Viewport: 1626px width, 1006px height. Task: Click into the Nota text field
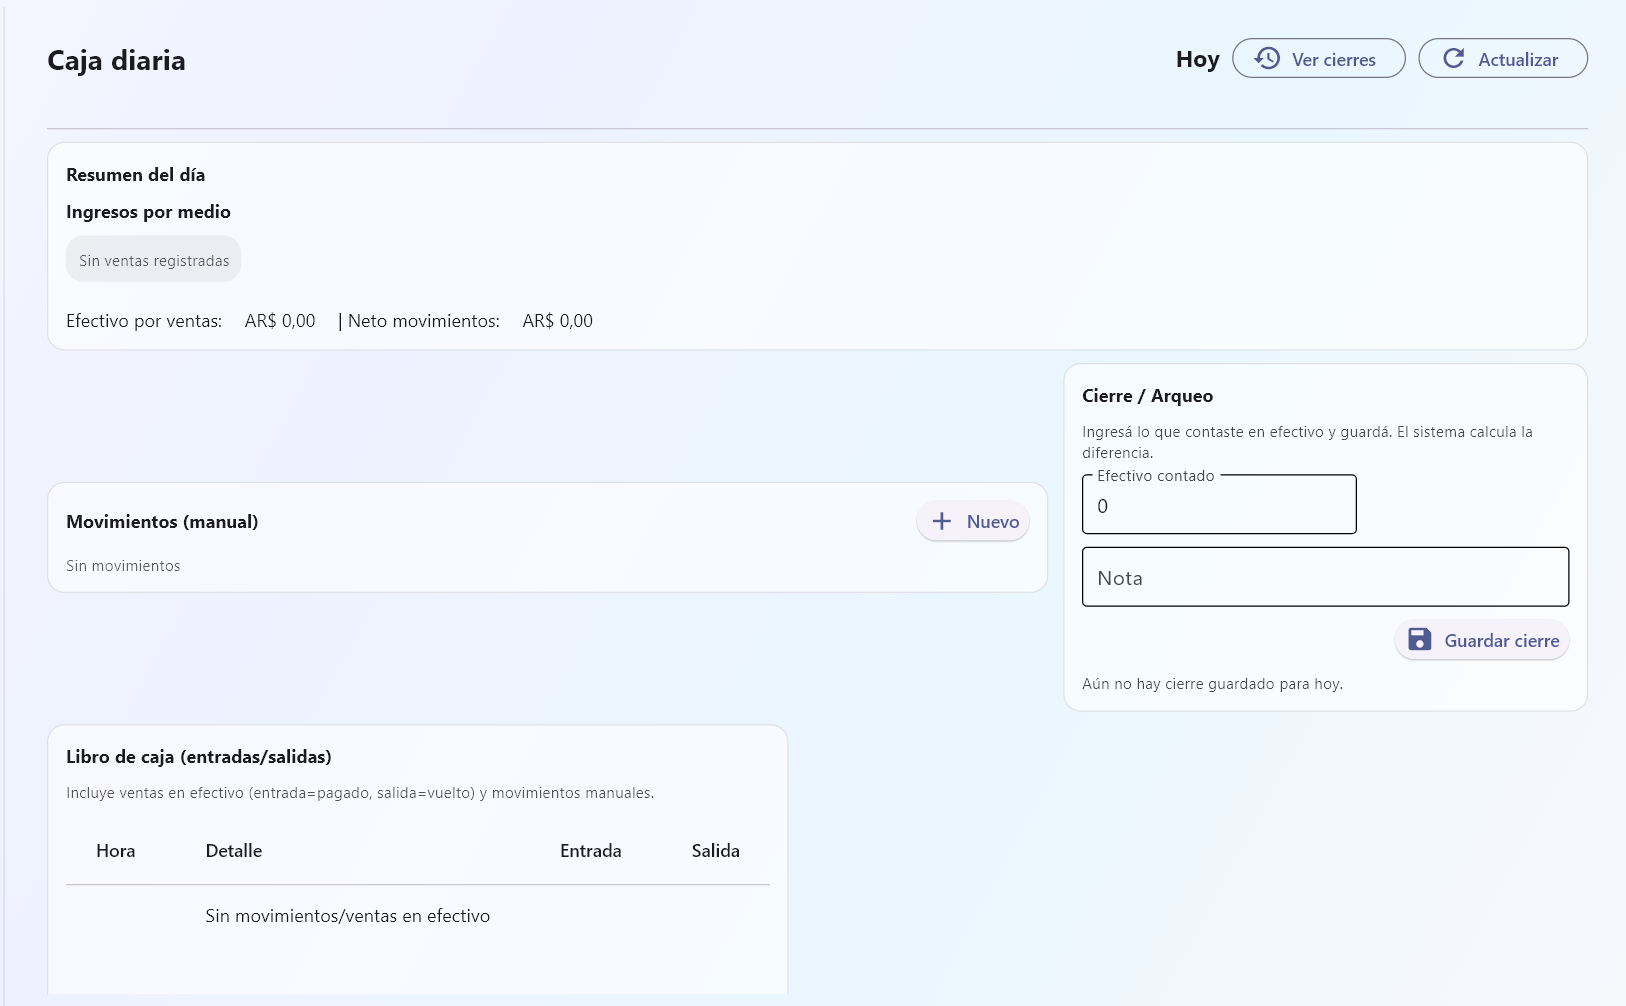1324,578
